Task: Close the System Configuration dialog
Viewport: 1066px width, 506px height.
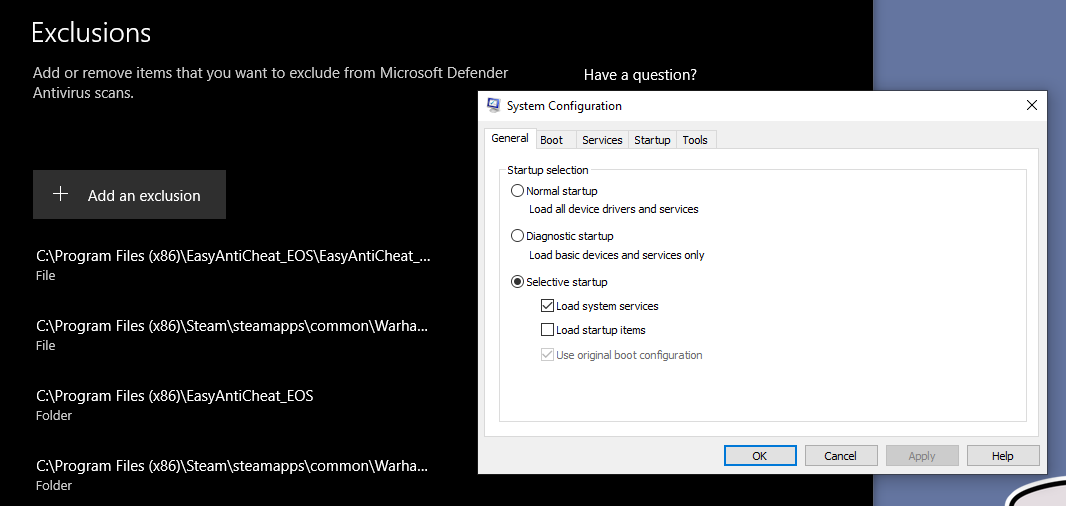Action: [x=1032, y=105]
